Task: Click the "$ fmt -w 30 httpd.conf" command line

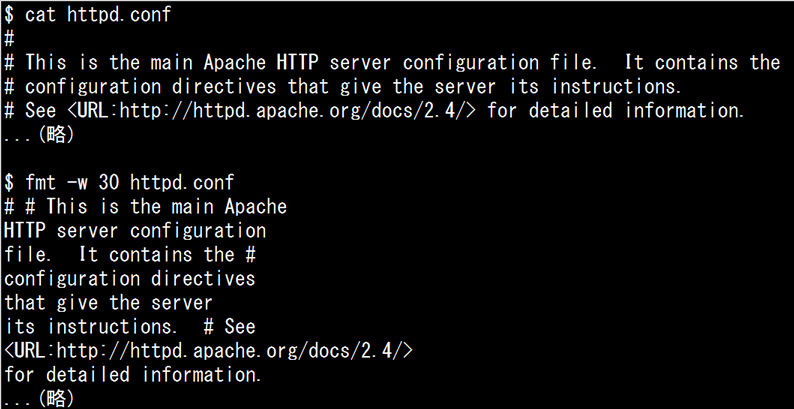Action: pos(129,182)
